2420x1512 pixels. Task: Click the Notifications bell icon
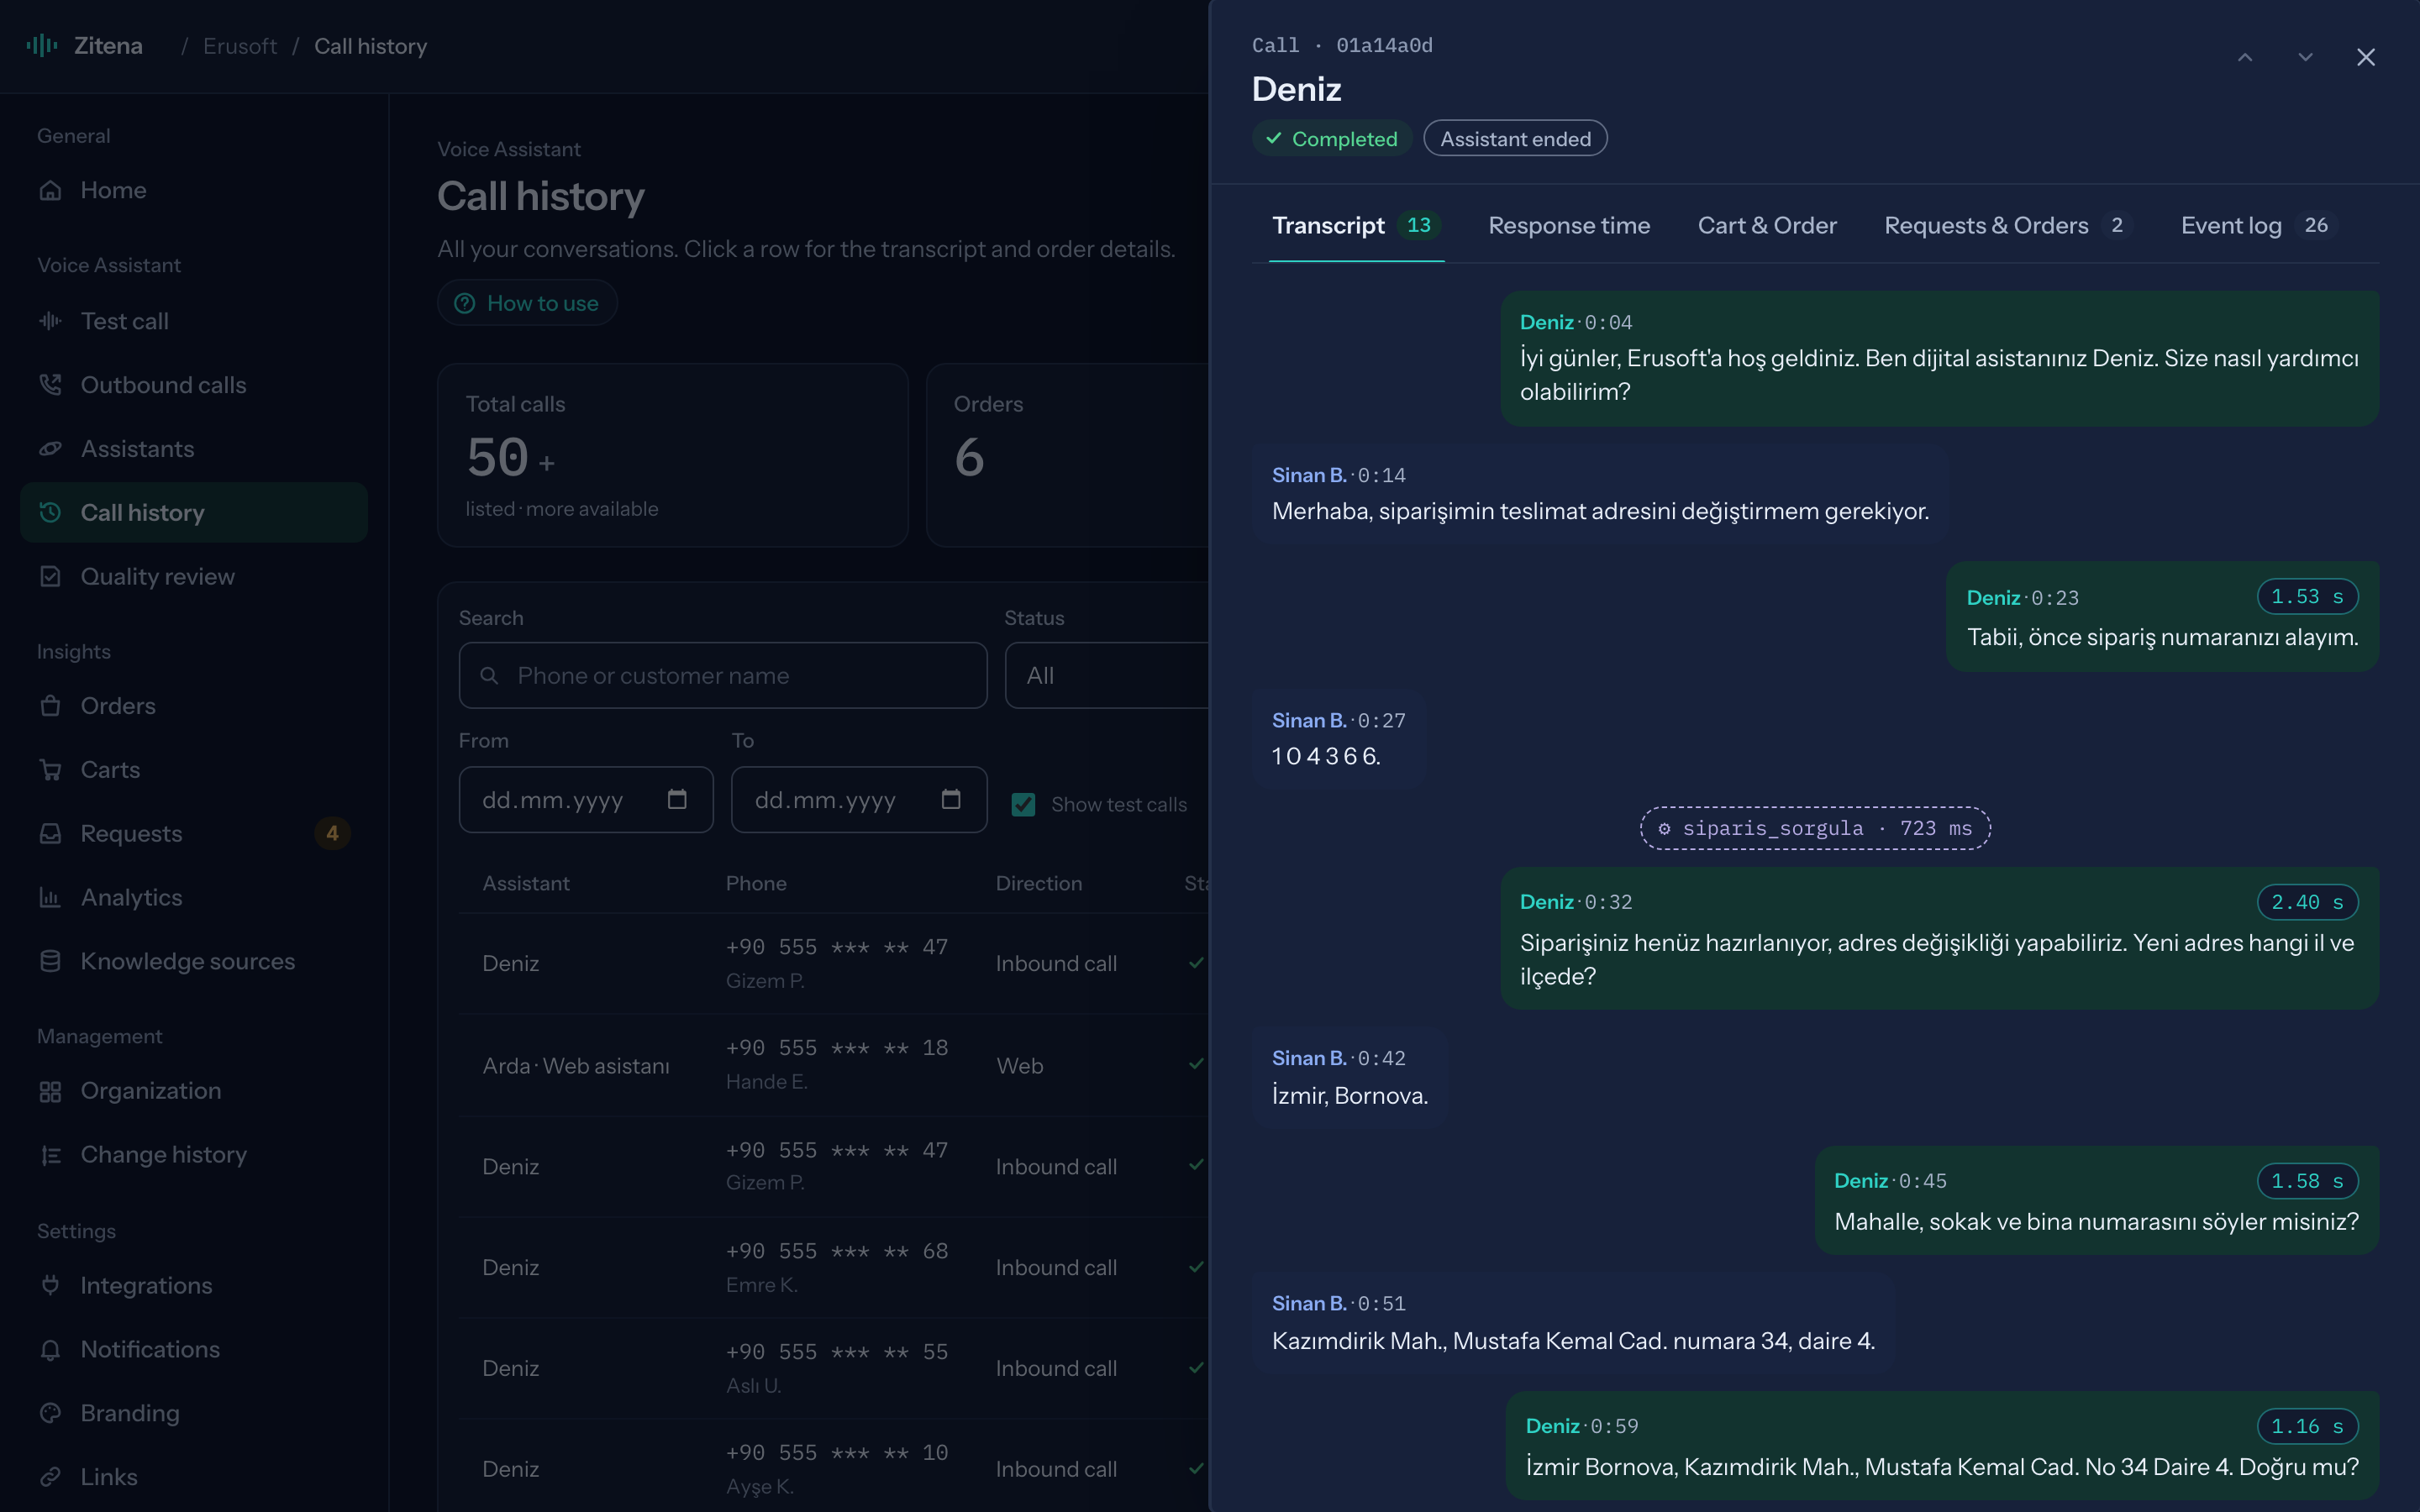point(50,1349)
